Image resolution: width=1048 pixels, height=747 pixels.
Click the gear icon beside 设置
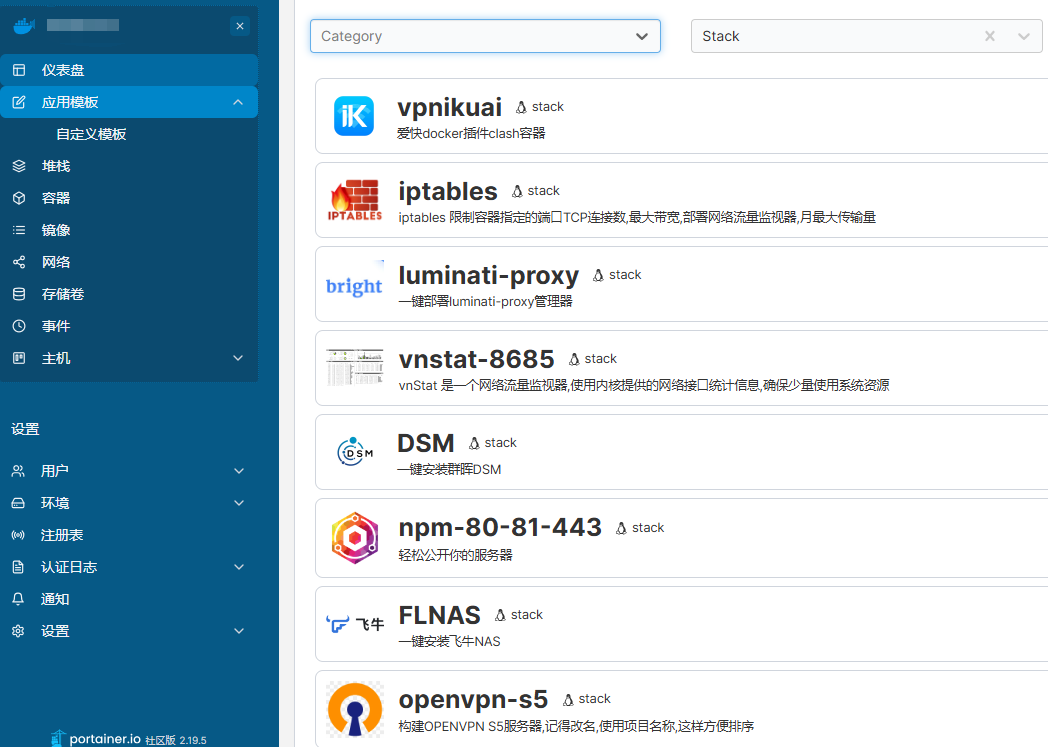[x=18, y=631]
